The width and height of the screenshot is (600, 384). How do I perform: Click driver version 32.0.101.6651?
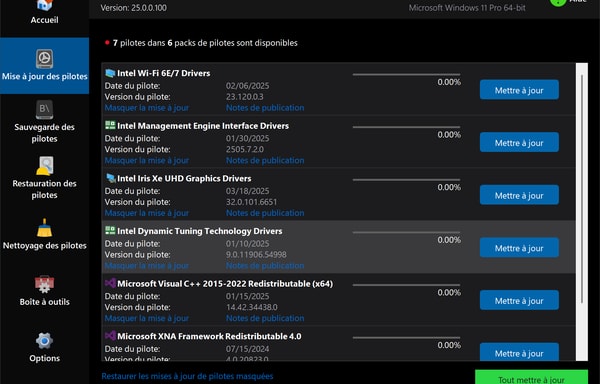(251, 202)
